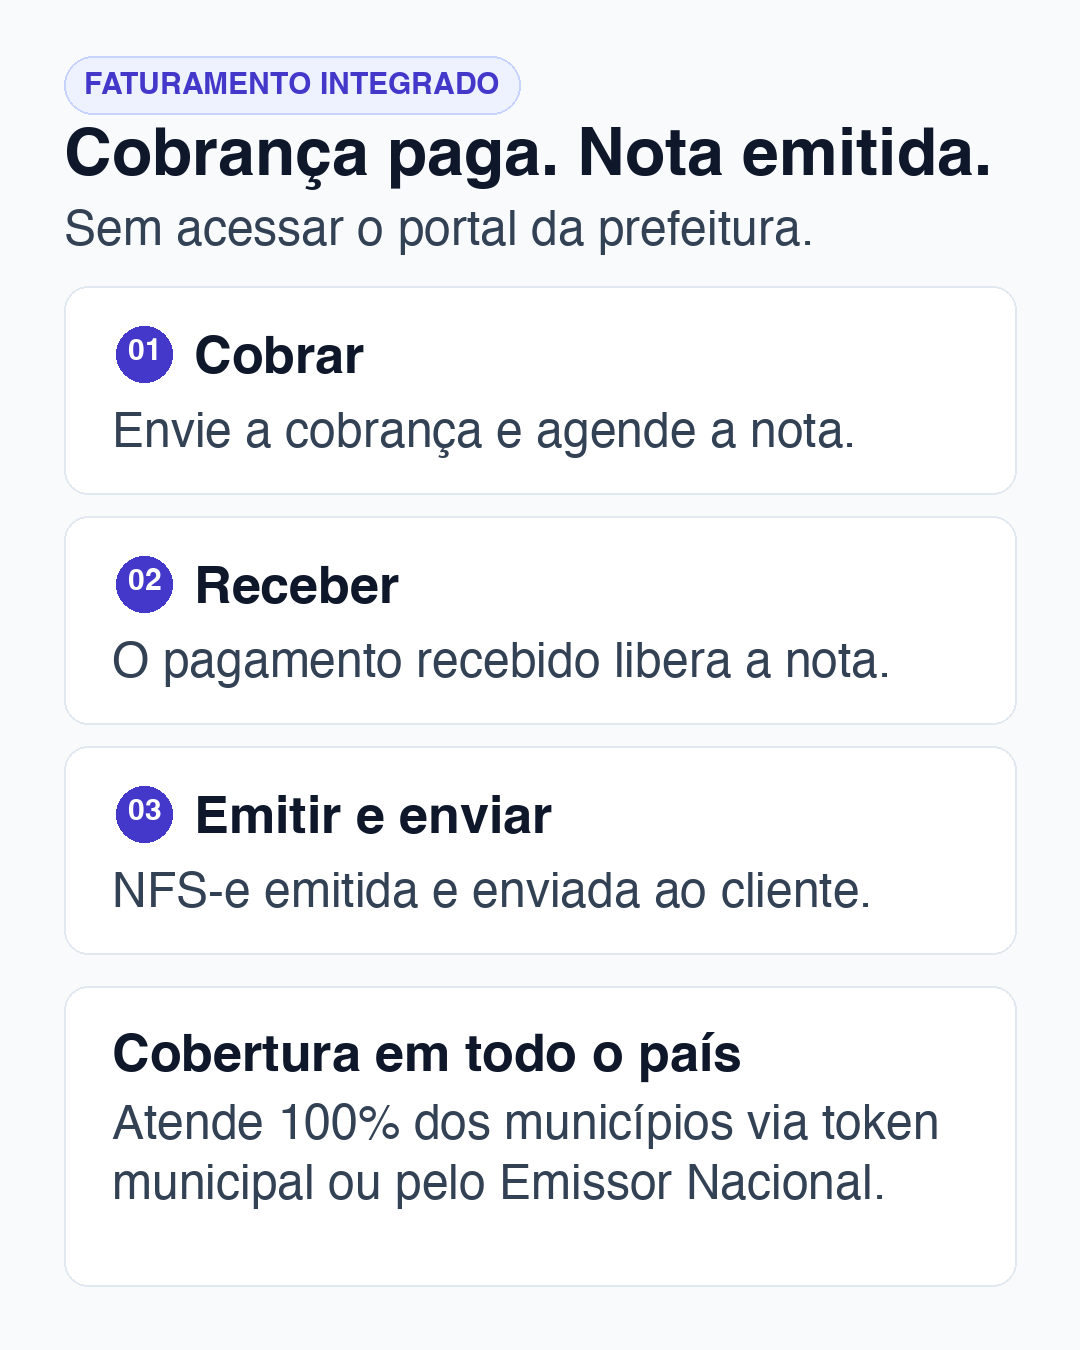Select text Envie a cobrança e agende a nota
The height and width of the screenshot is (1350, 1080).
[484, 432]
